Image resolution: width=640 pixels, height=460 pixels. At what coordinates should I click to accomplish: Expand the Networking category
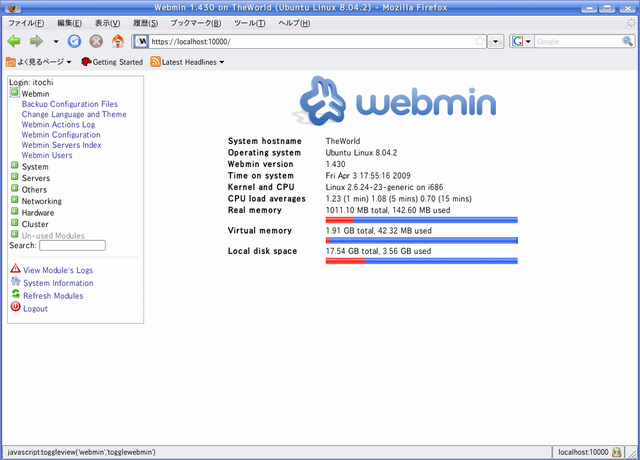coord(15,200)
